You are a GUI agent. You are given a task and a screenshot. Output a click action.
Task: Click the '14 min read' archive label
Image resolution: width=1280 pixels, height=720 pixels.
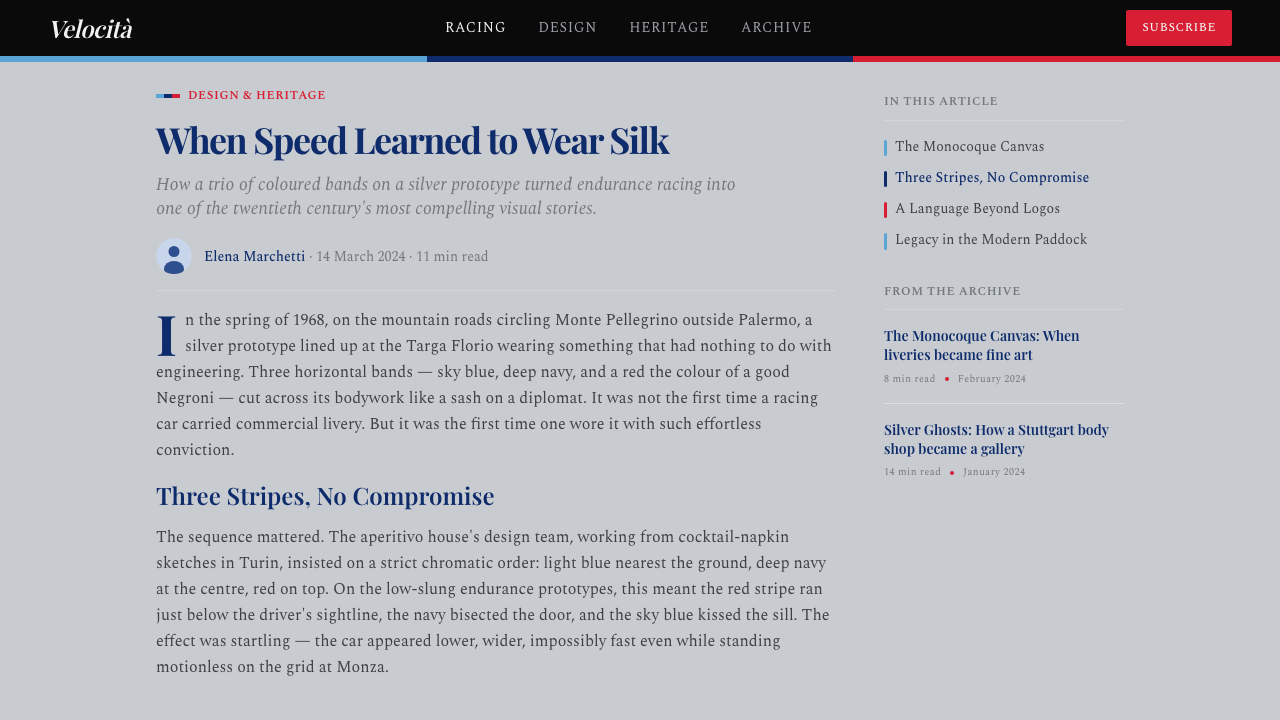click(912, 473)
